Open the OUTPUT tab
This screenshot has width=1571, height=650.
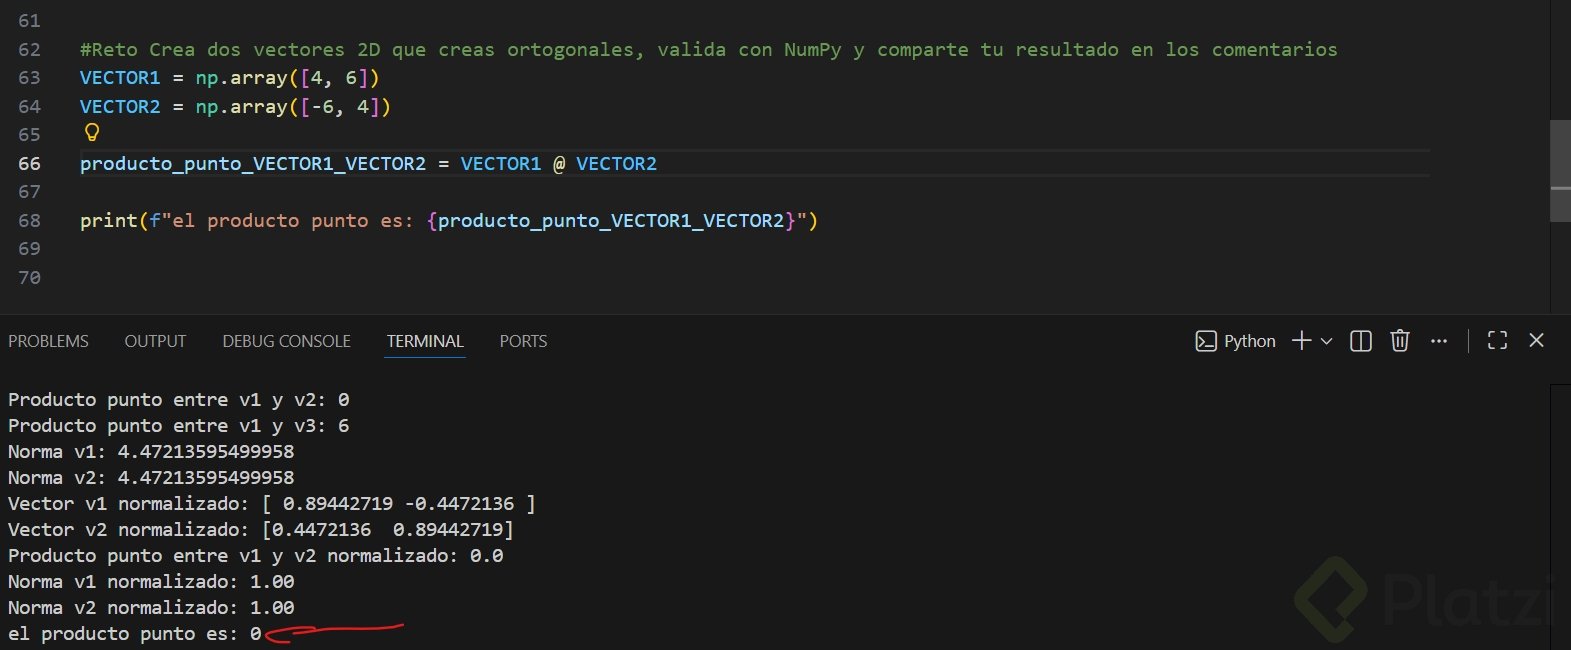click(x=155, y=341)
